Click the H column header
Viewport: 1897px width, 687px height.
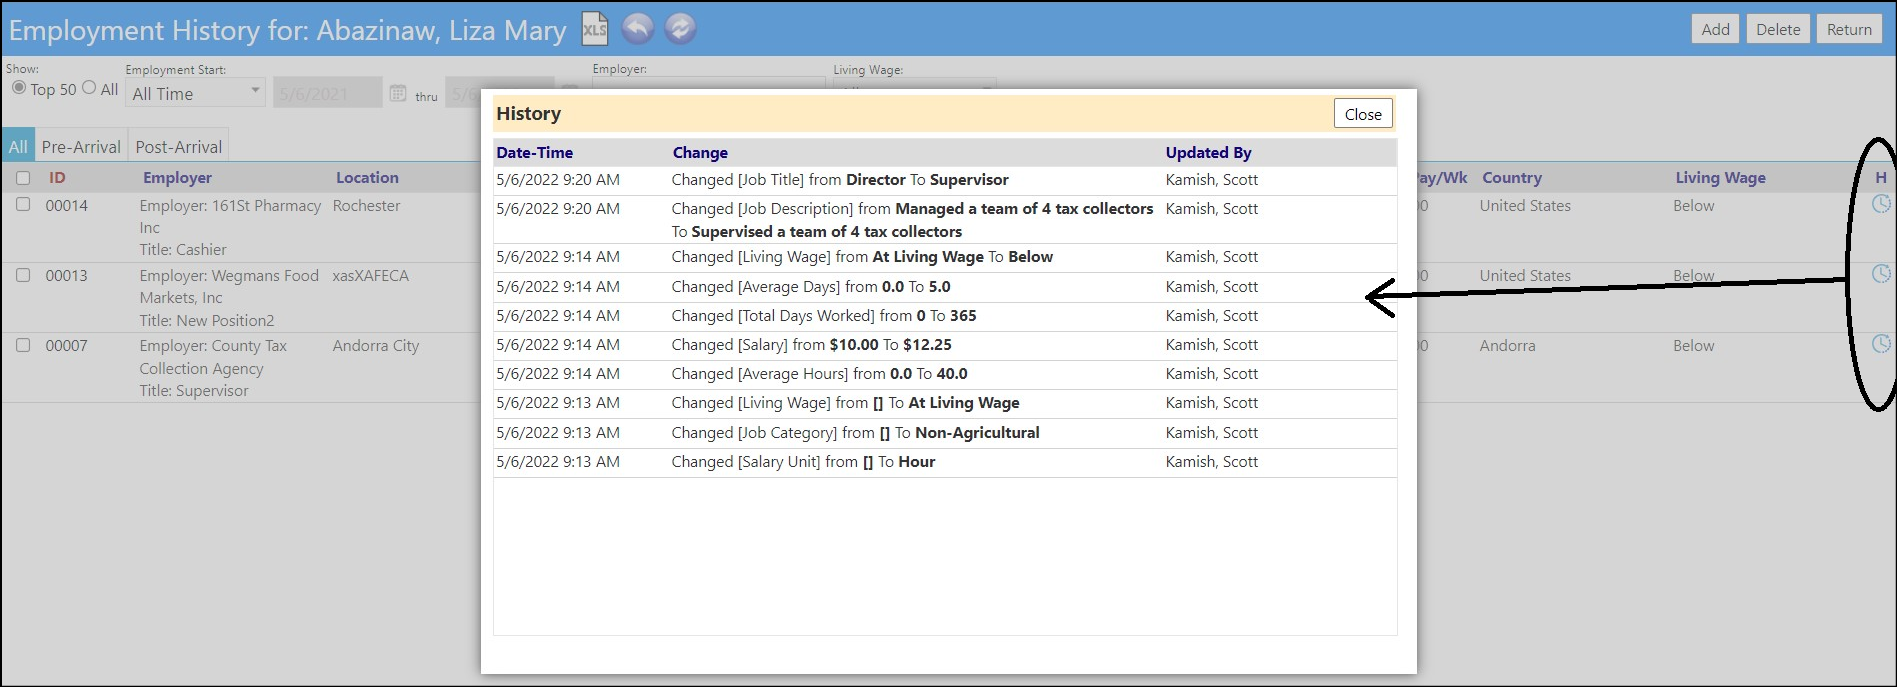1881,178
